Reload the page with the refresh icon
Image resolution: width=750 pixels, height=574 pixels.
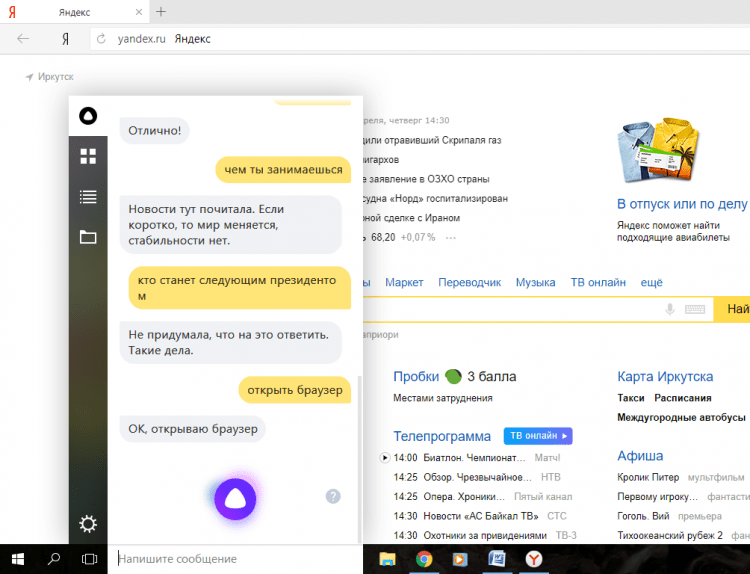click(x=100, y=39)
